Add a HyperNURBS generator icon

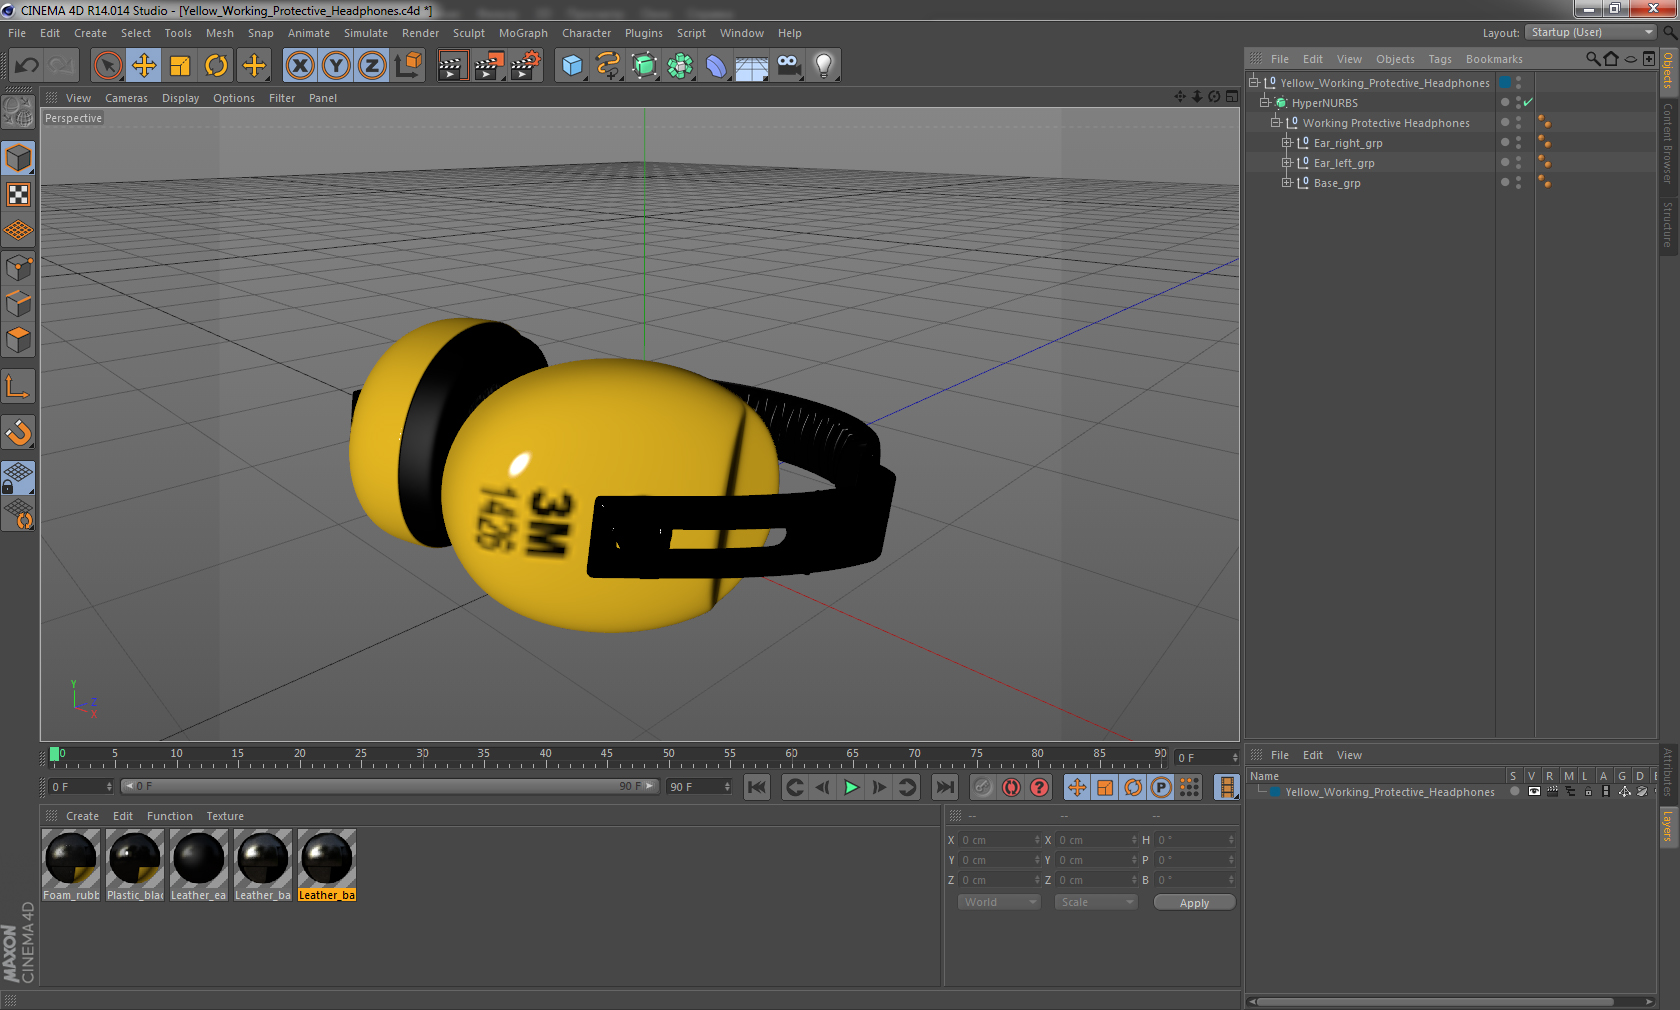click(644, 66)
